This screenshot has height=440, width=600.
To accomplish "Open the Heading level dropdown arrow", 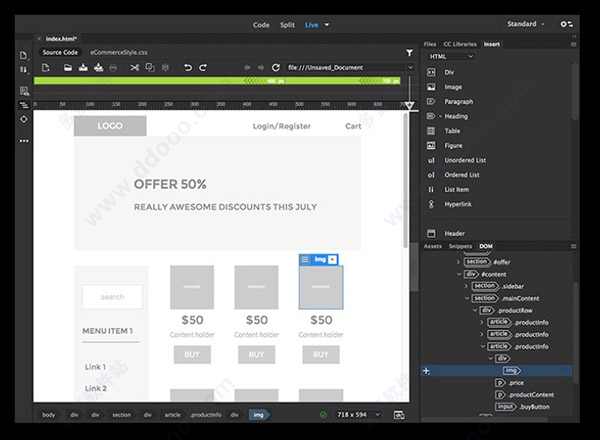I will pyautogui.click(x=440, y=116).
